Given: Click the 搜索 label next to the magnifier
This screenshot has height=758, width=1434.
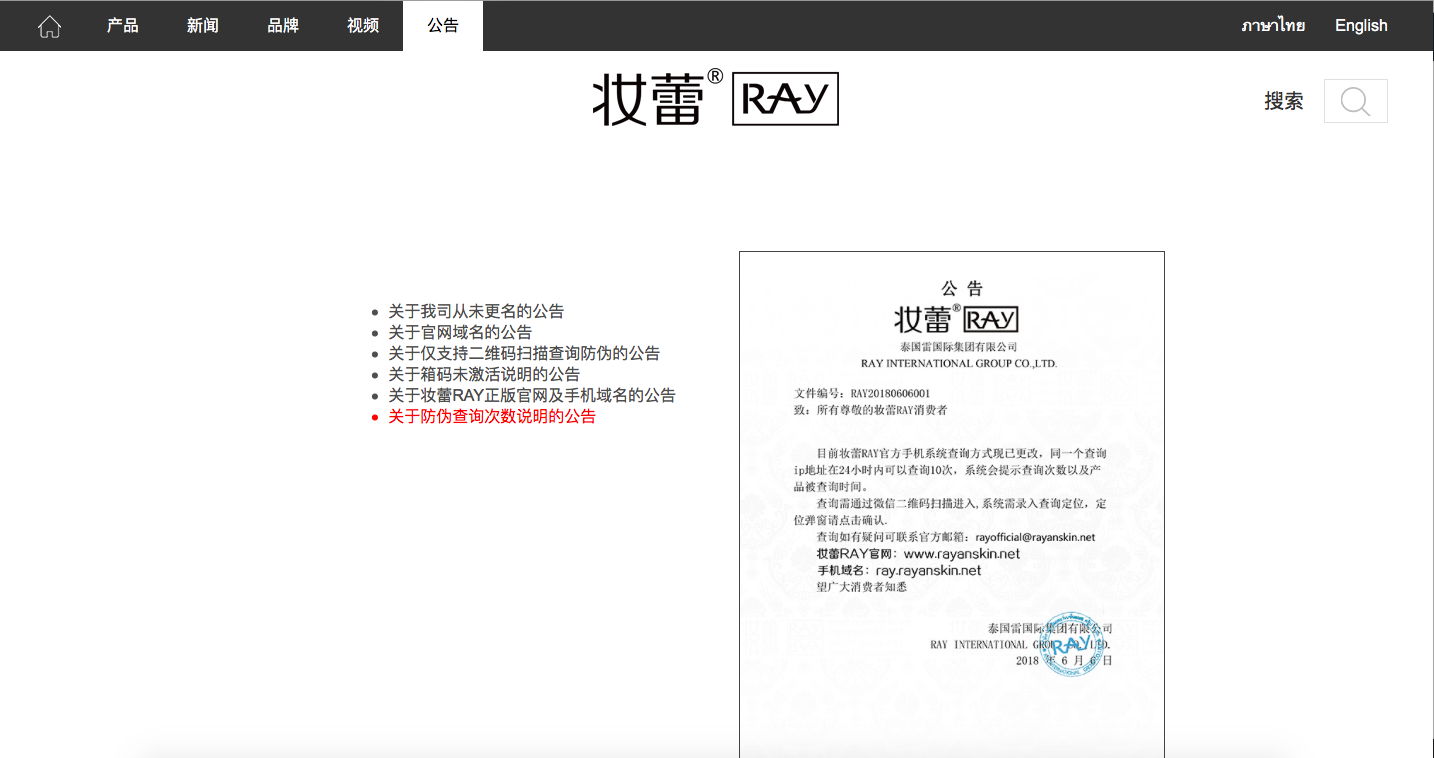Looking at the screenshot, I should tap(1284, 101).
